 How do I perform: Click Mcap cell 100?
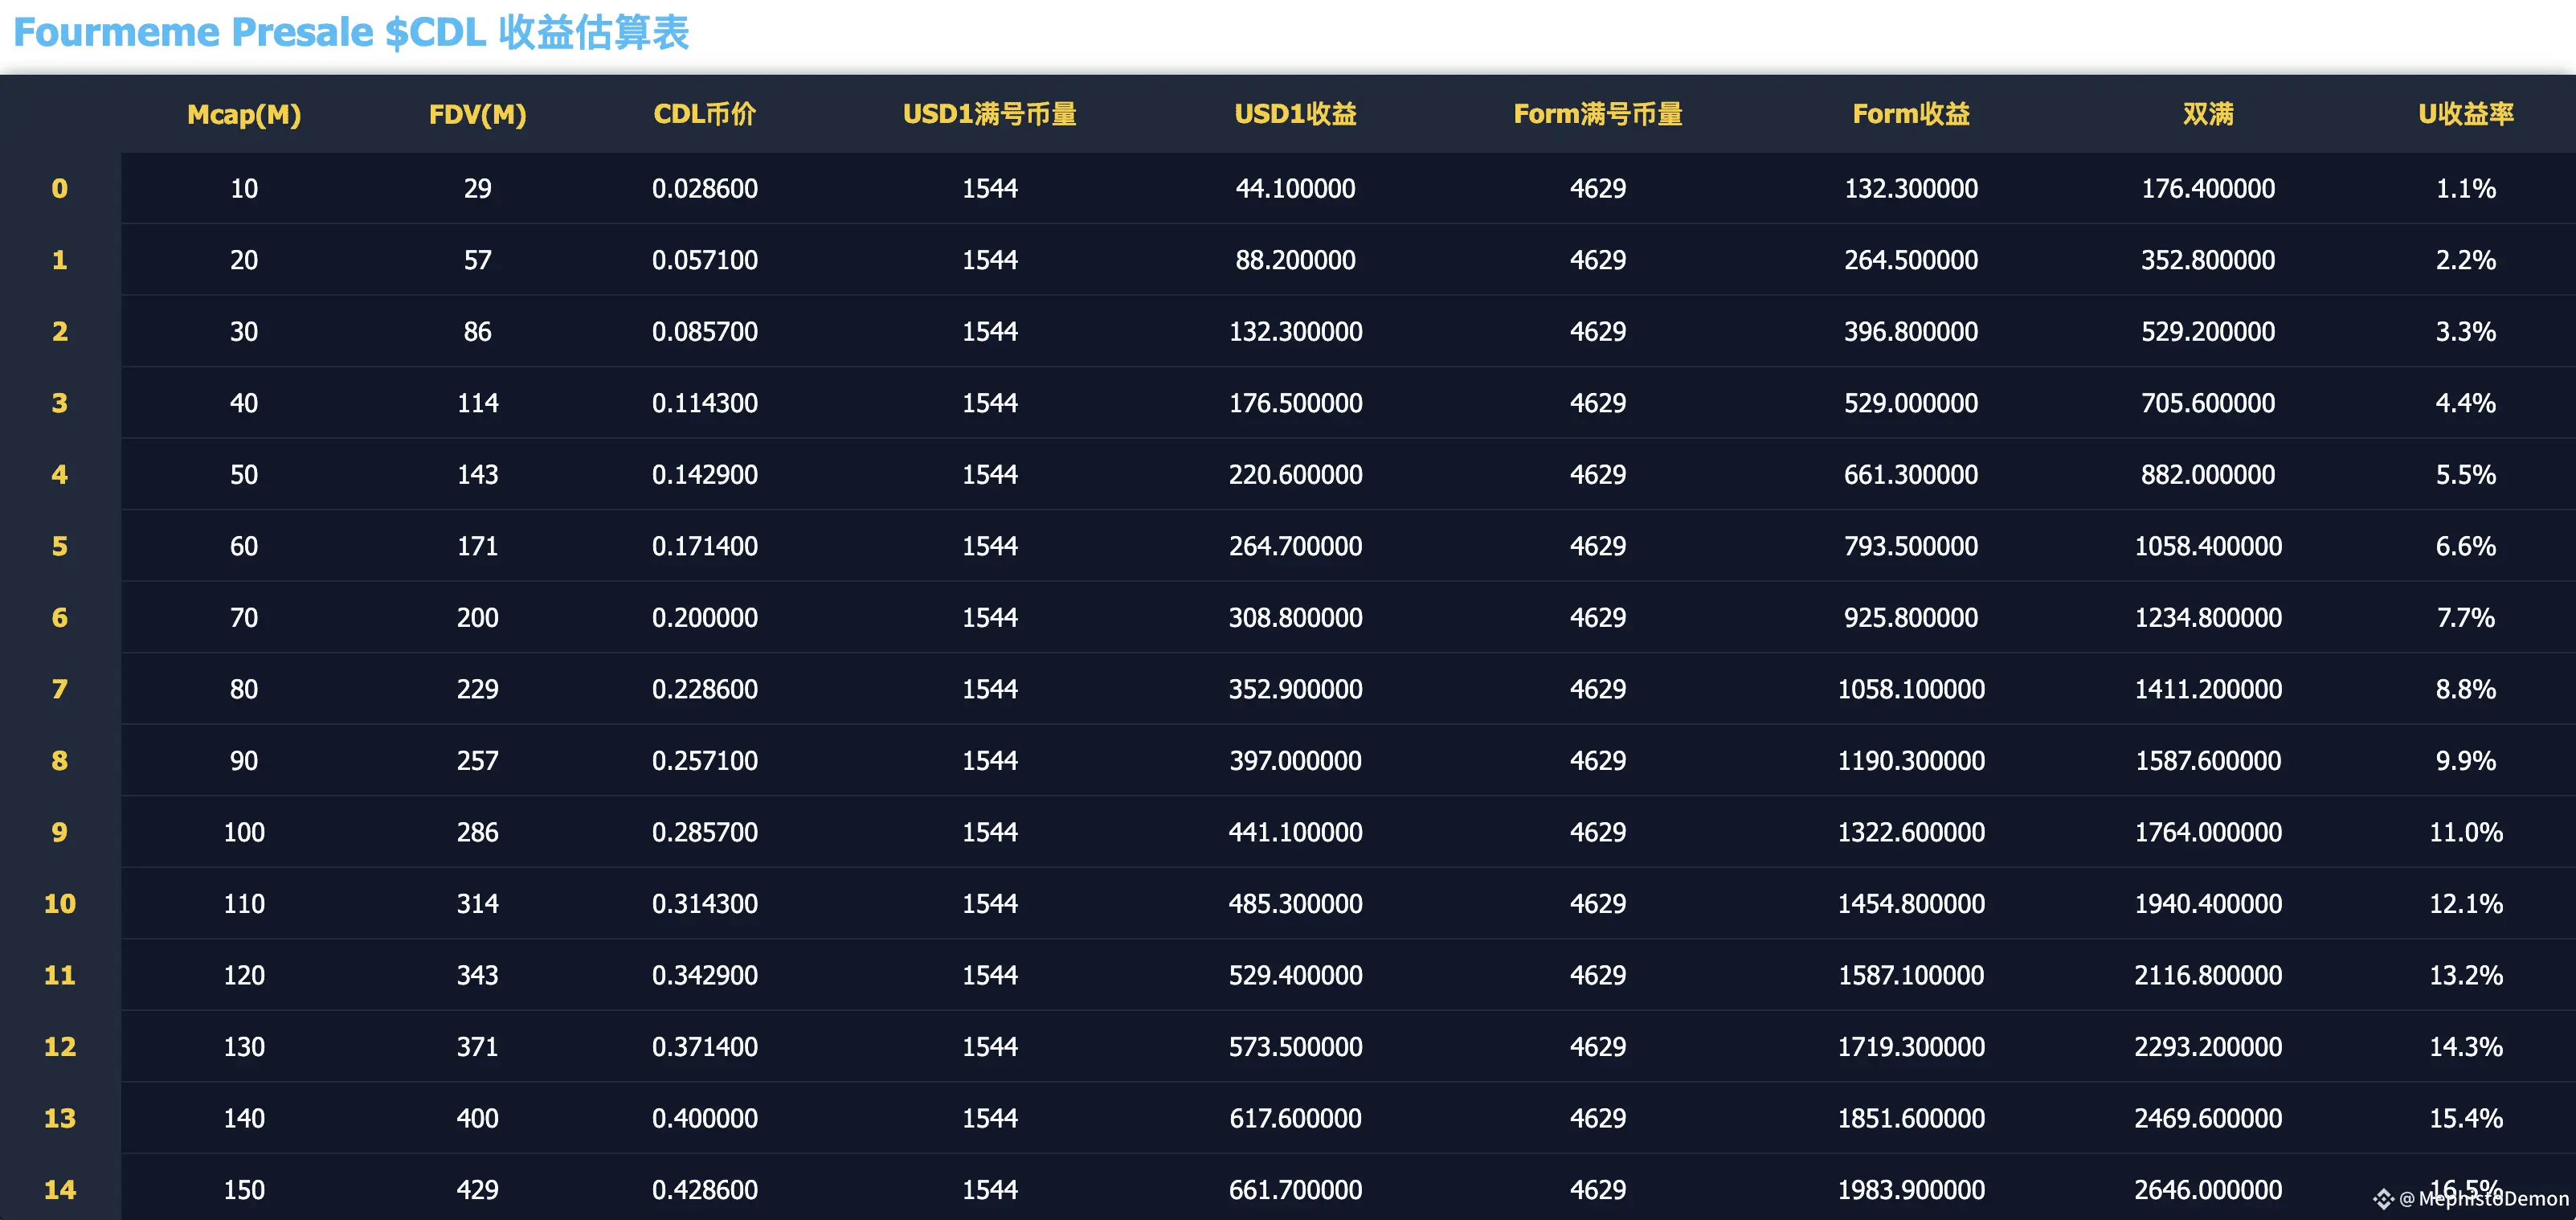[244, 832]
